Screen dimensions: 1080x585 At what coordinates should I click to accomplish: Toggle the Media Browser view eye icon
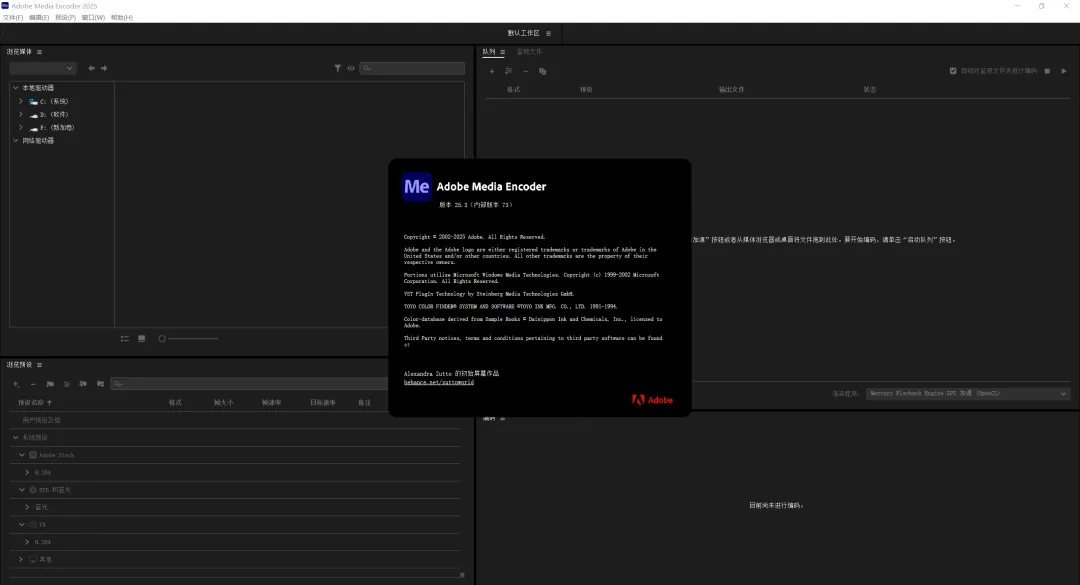point(351,68)
